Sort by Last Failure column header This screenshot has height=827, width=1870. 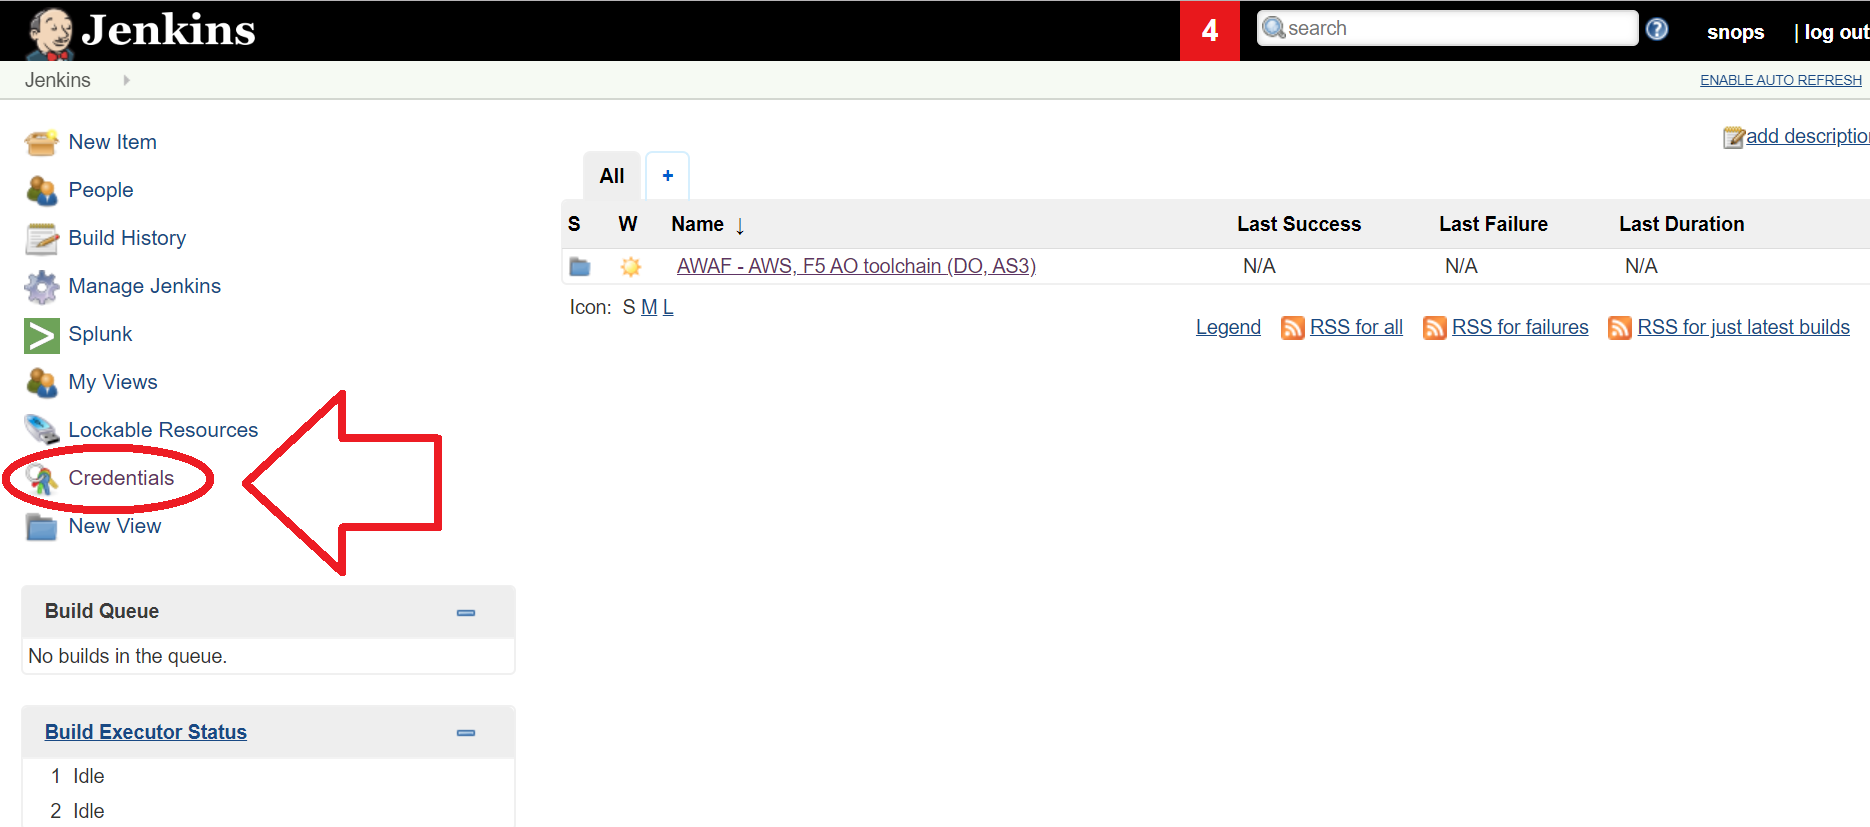pos(1493,224)
